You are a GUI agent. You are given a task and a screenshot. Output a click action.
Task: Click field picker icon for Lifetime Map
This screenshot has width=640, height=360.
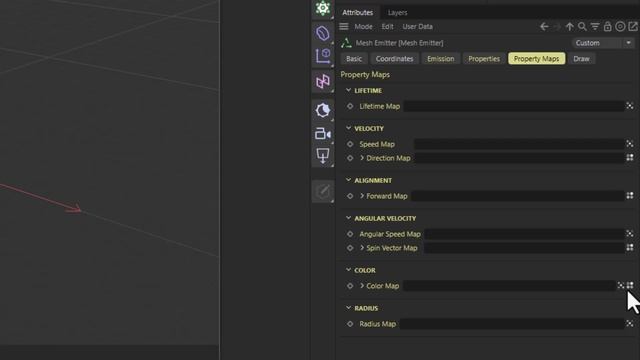tap(630, 106)
